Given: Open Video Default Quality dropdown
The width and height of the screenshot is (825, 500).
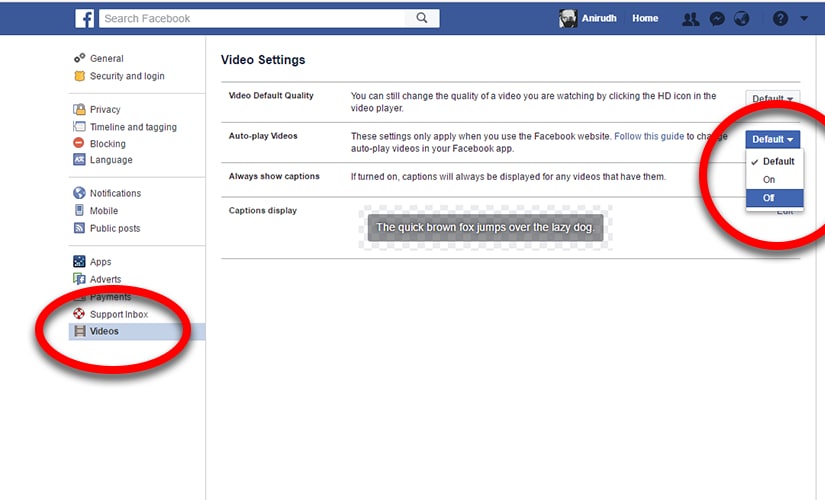Looking at the screenshot, I should 772,98.
